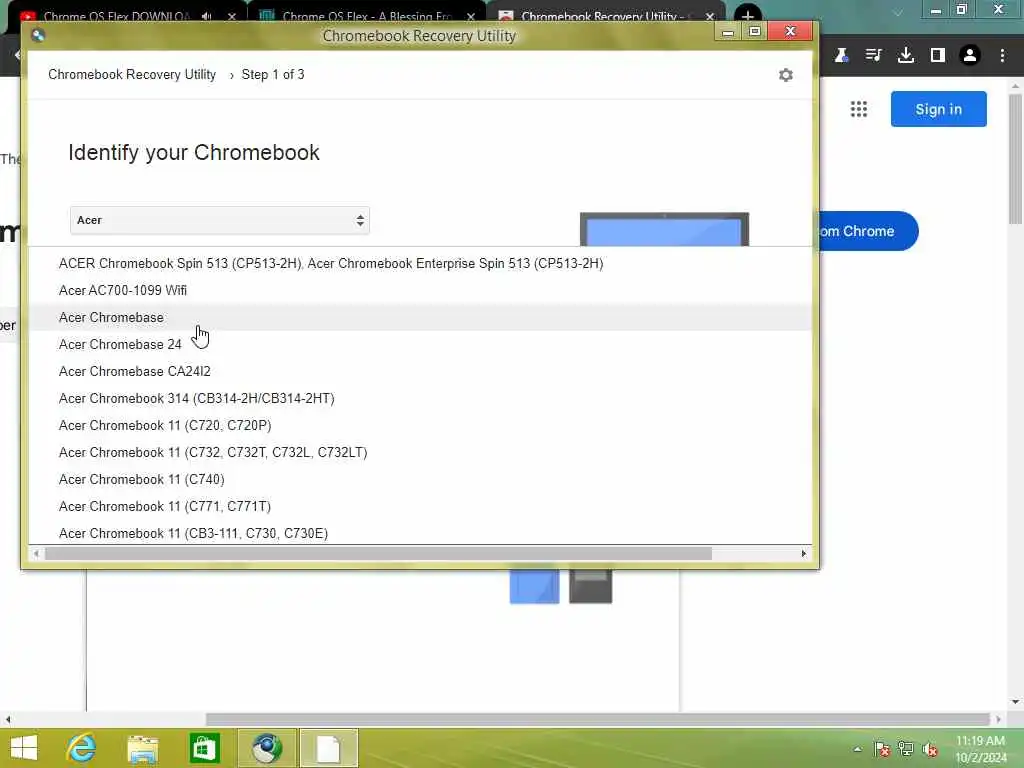The width and height of the screenshot is (1024, 768).
Task: Click the Sign in button
Action: (x=938, y=109)
